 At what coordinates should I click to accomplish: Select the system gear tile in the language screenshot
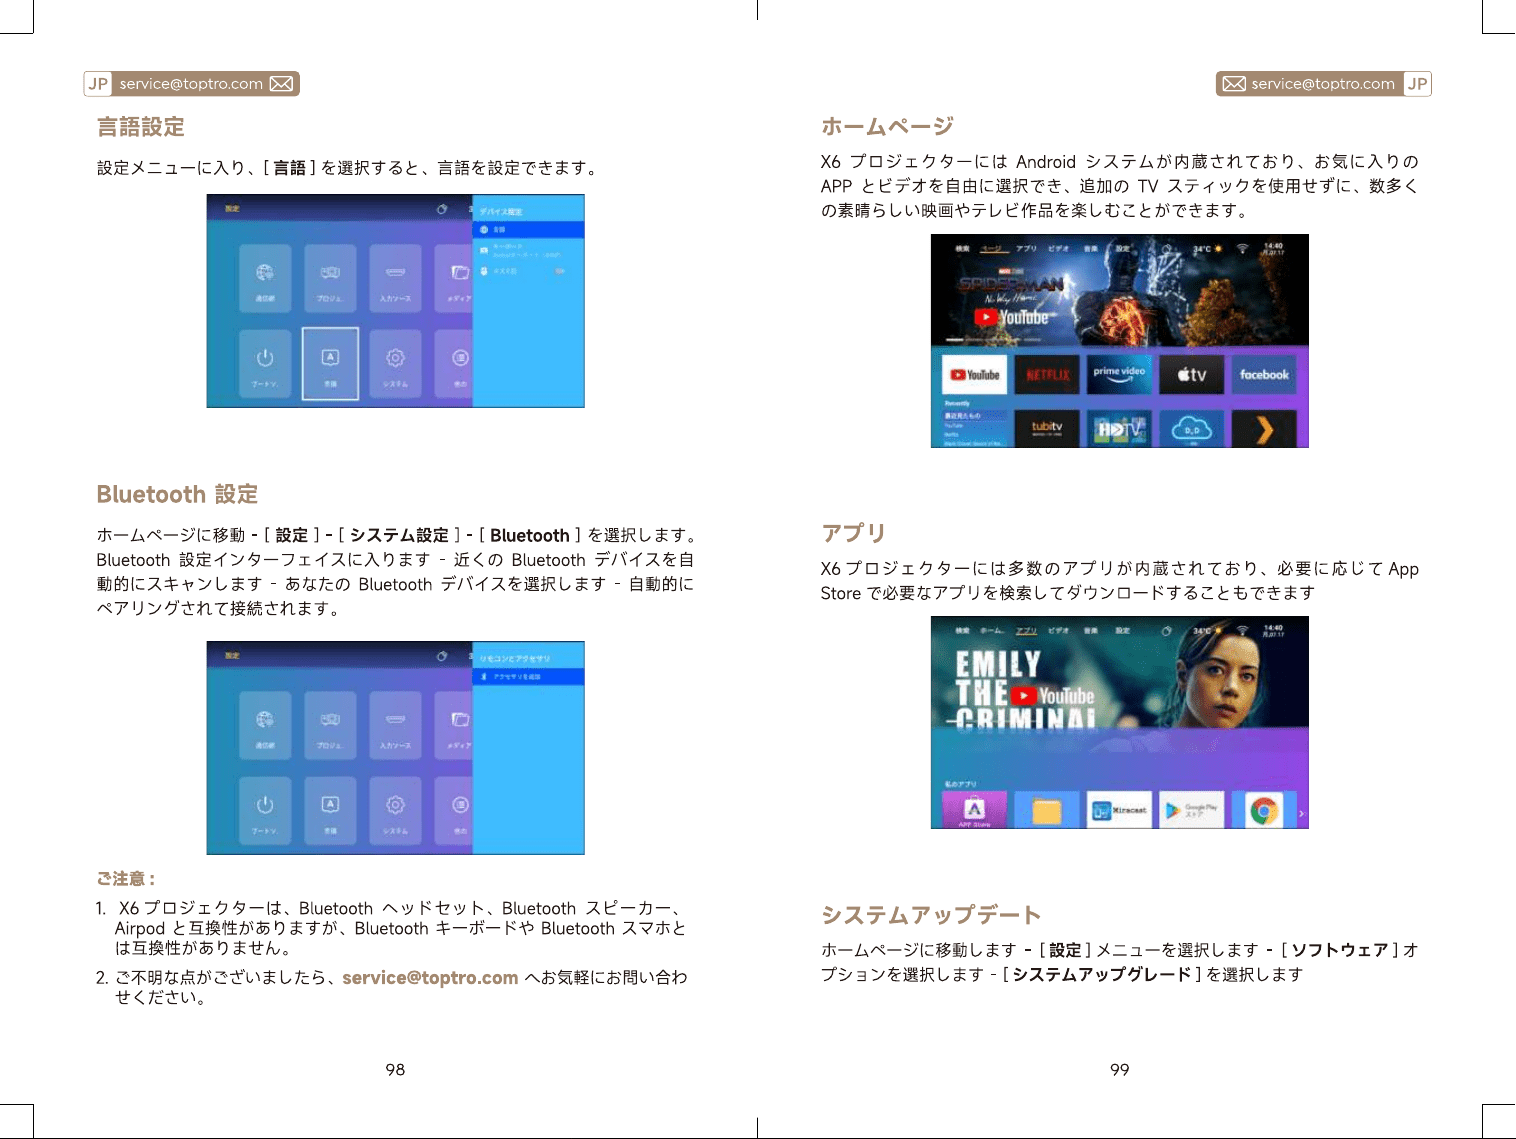click(x=395, y=364)
